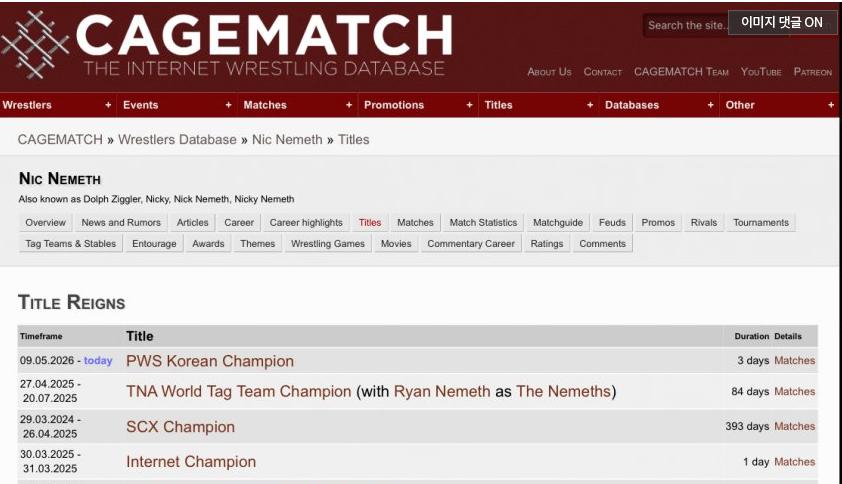Switch to the Match Statistics tab
The width and height of the screenshot is (842, 484).
click(483, 222)
